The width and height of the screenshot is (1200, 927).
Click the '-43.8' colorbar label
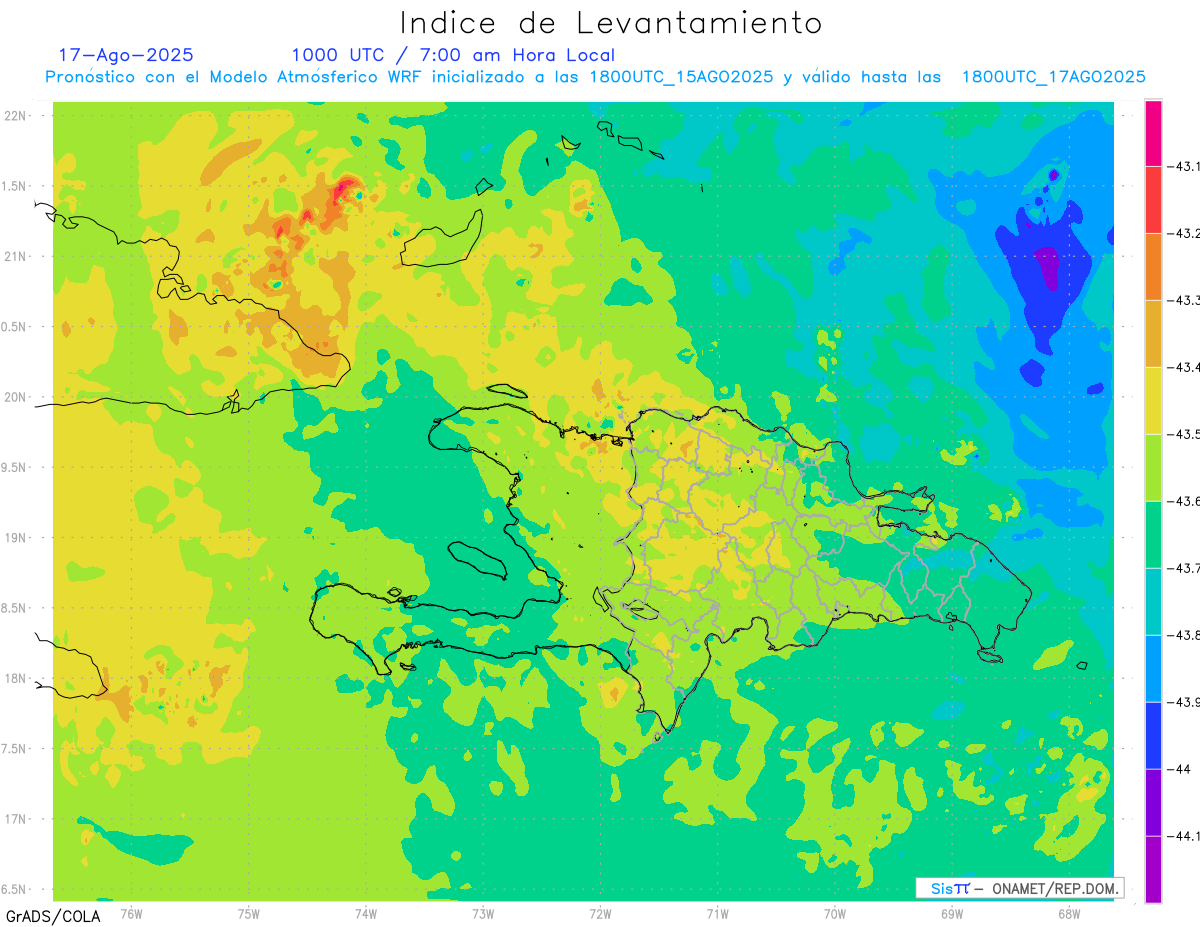[x=1185, y=635]
